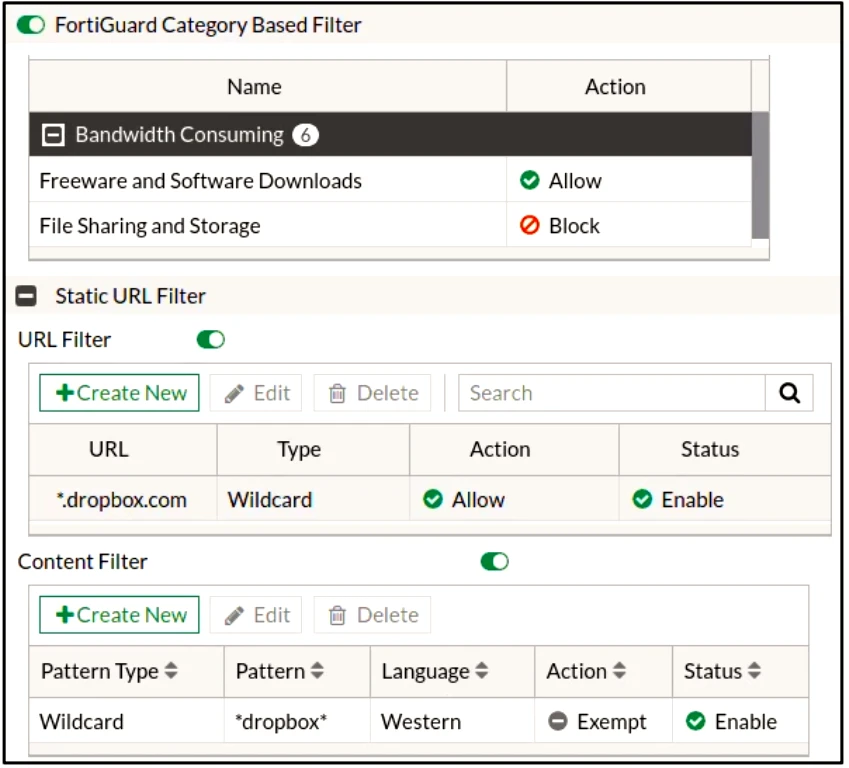This screenshot has width=849, height=768.
Task: Click the Exempt icon in Content Filter row
Action: coord(558,722)
